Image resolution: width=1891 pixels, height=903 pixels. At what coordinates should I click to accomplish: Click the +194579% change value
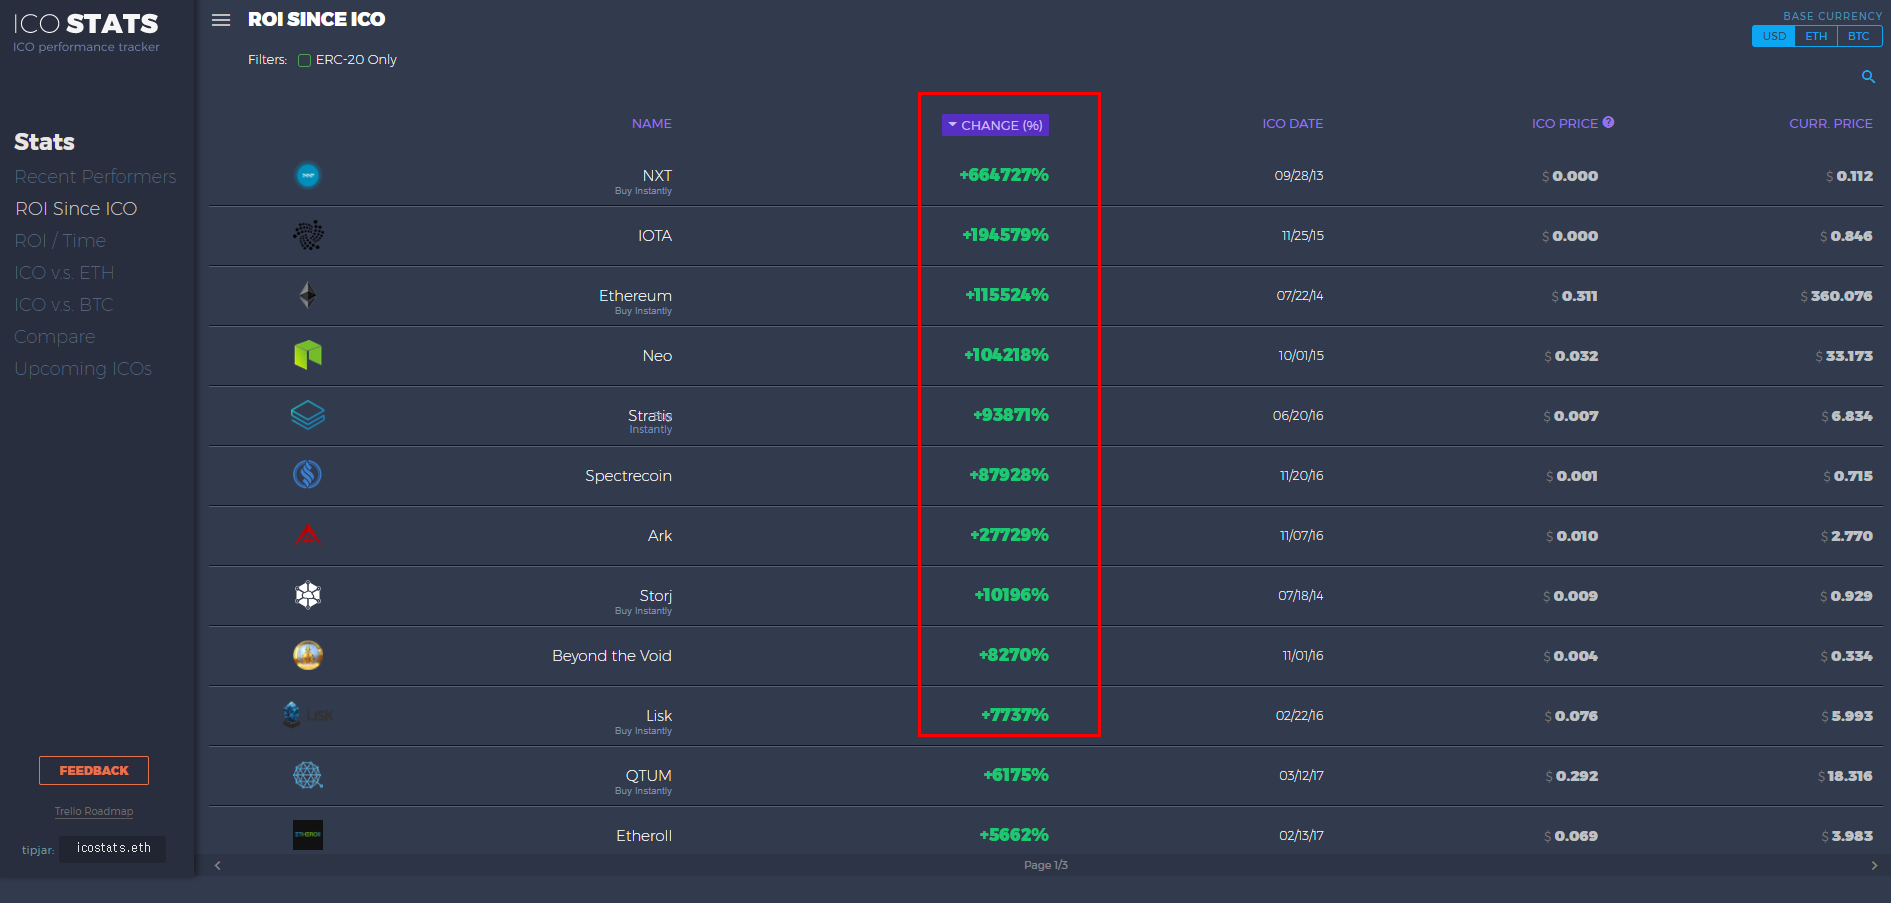1005,235
